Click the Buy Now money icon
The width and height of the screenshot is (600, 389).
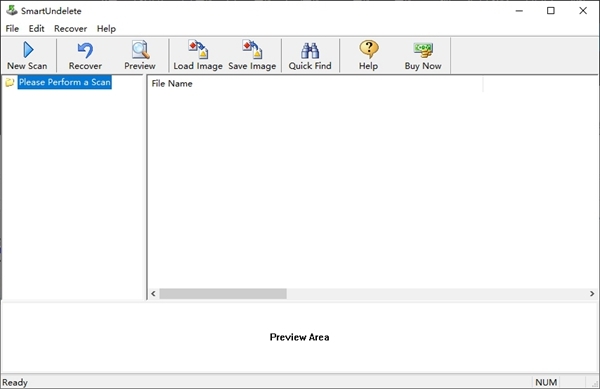coord(423,50)
